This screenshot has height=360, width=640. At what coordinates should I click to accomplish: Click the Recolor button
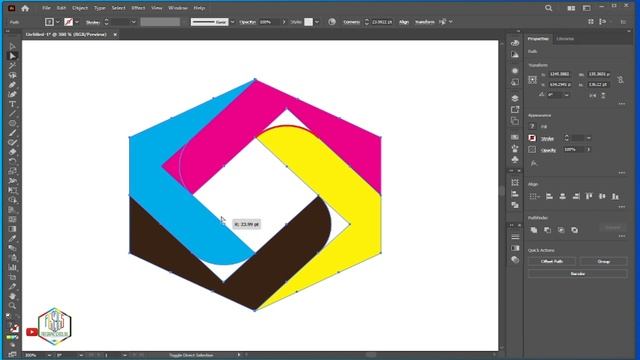click(x=578, y=274)
